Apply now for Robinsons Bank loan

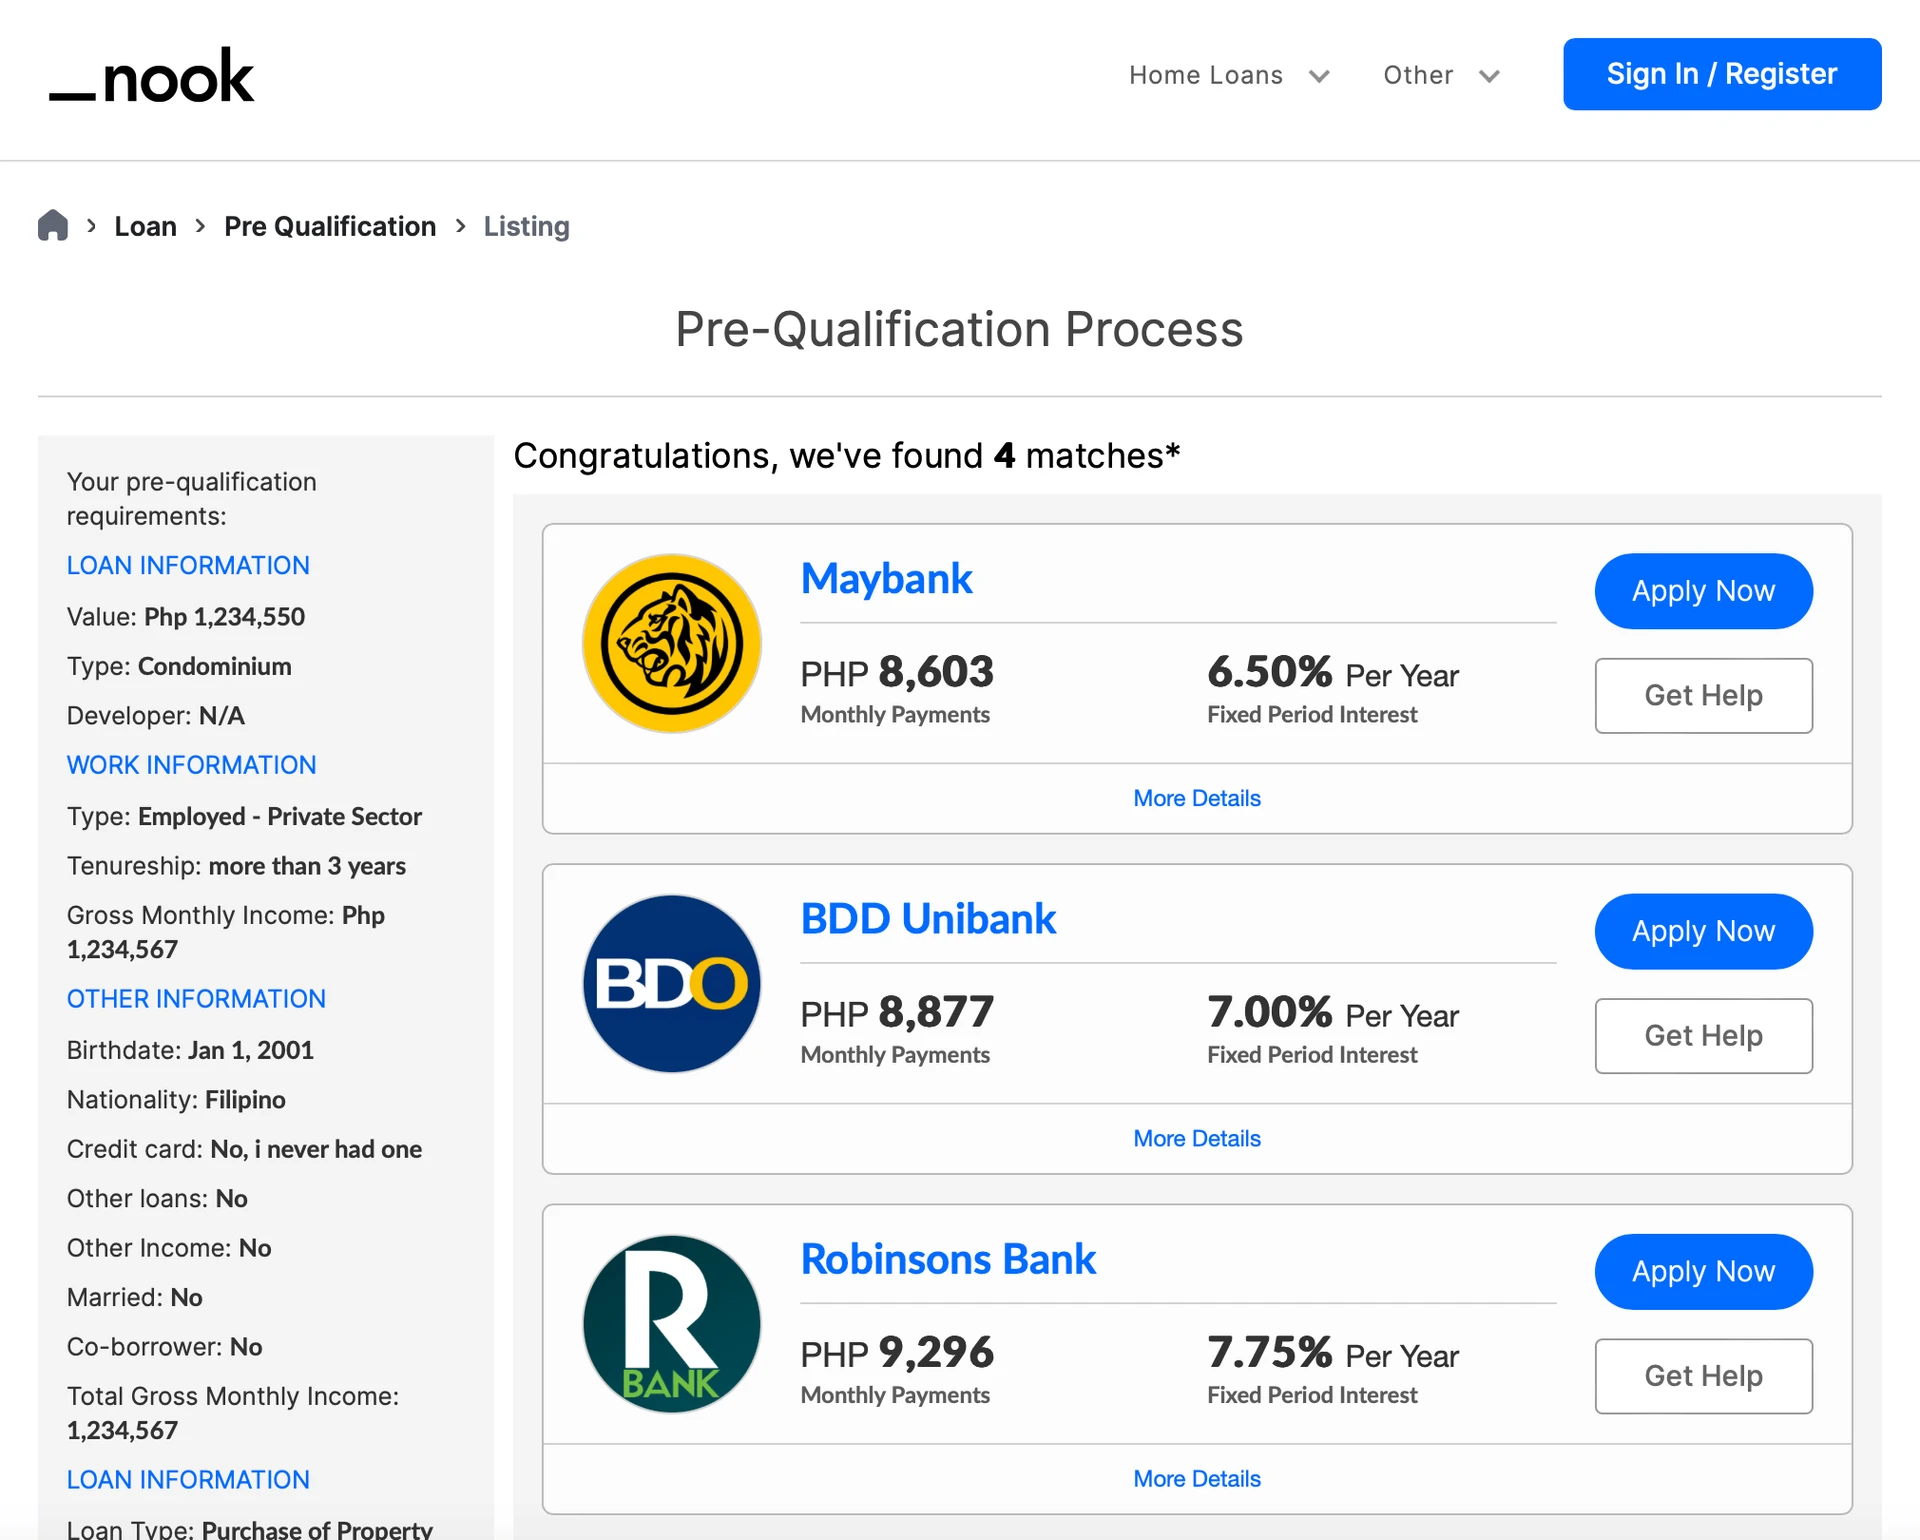(x=1703, y=1271)
